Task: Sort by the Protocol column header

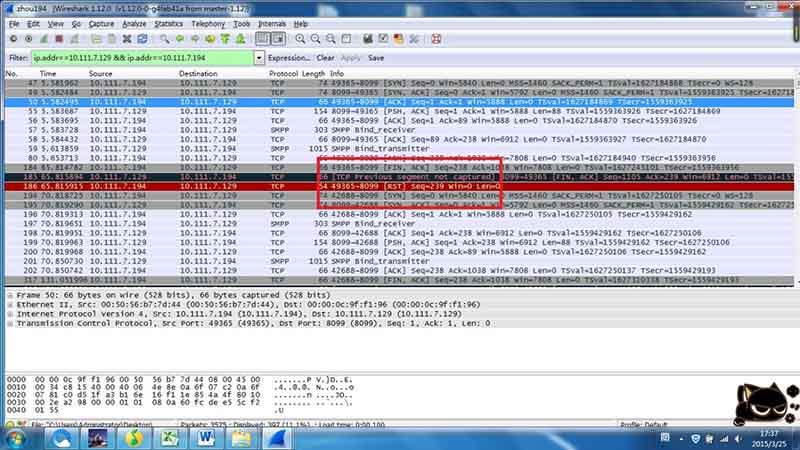Action: [283, 74]
